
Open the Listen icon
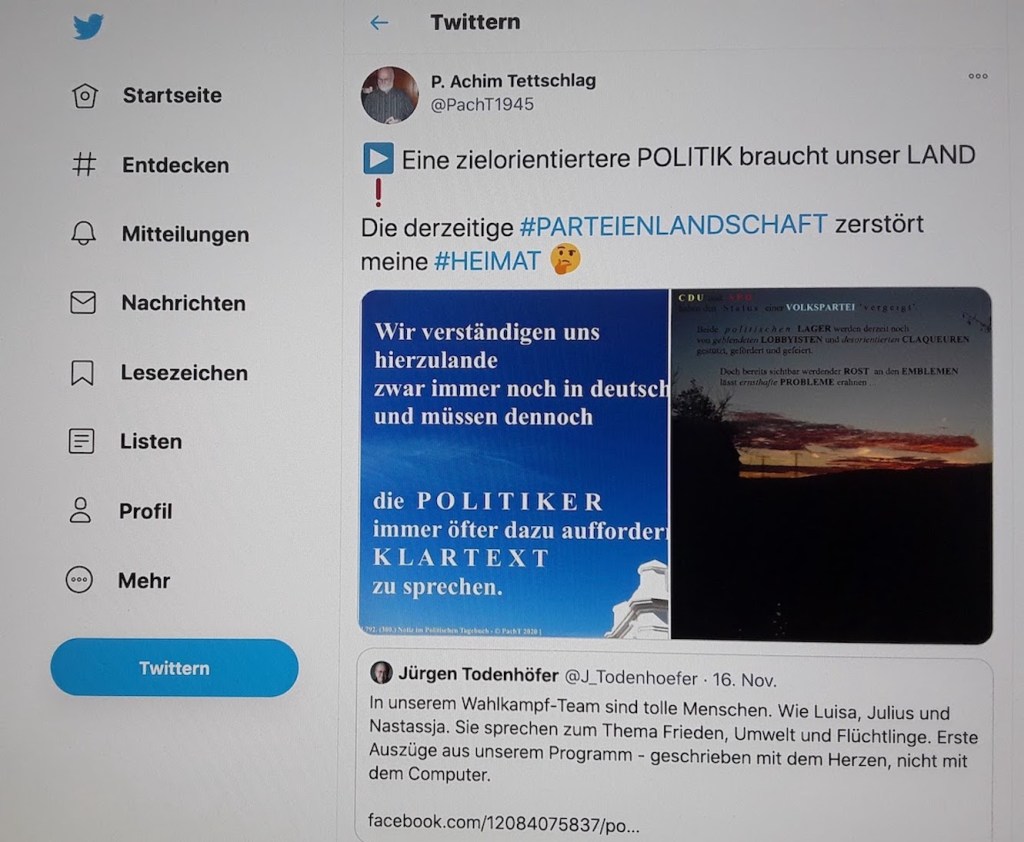tap(82, 441)
